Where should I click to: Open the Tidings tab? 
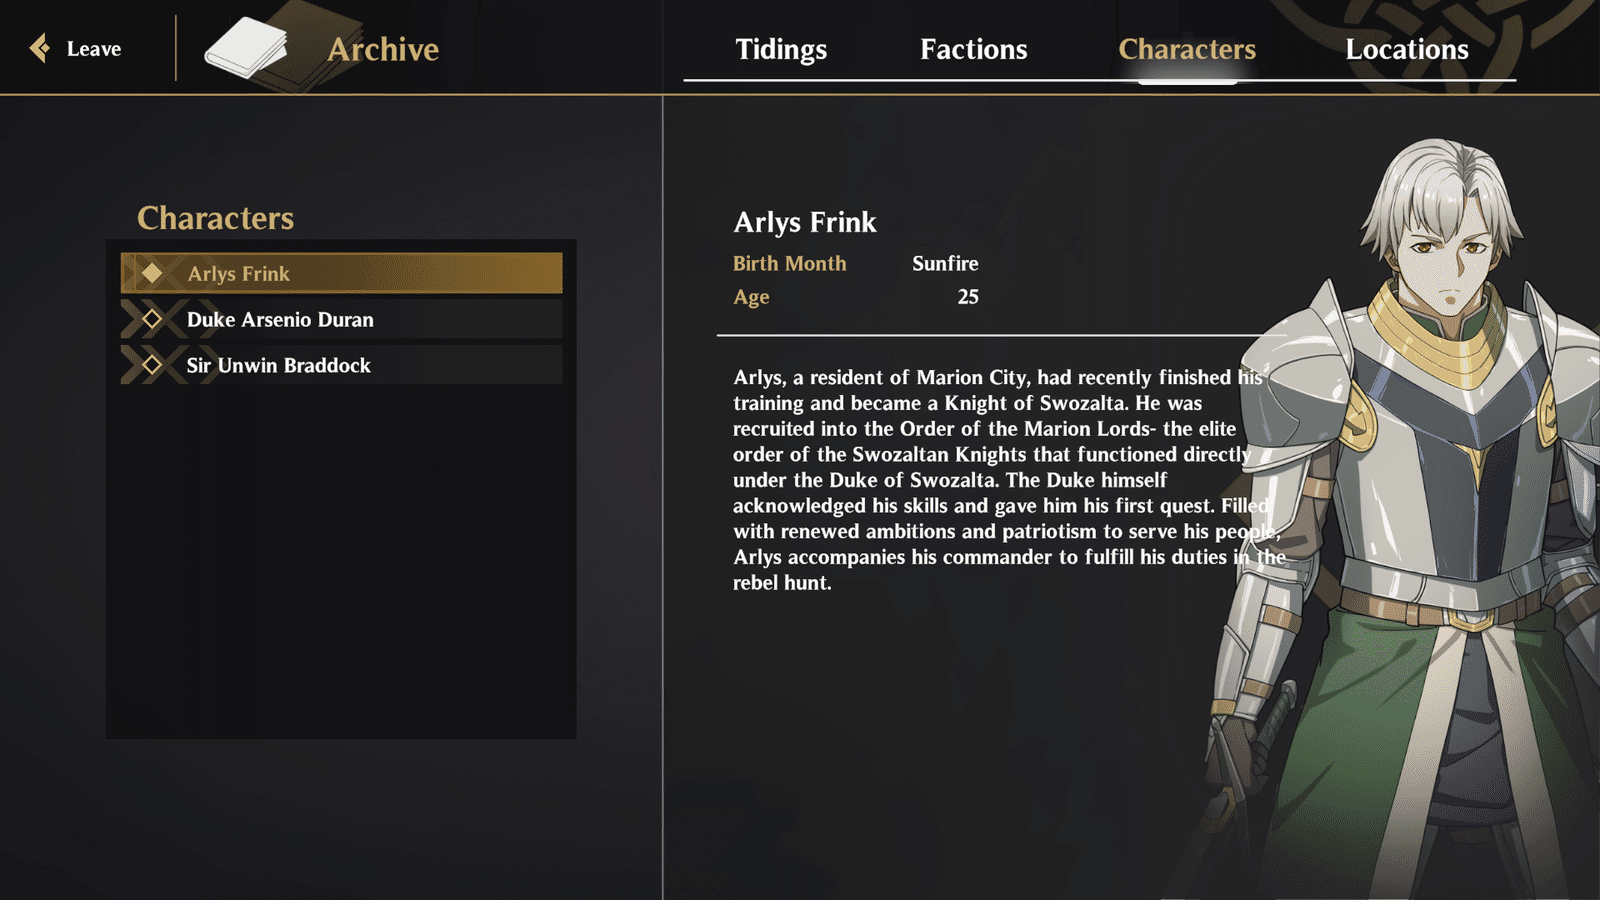point(781,49)
